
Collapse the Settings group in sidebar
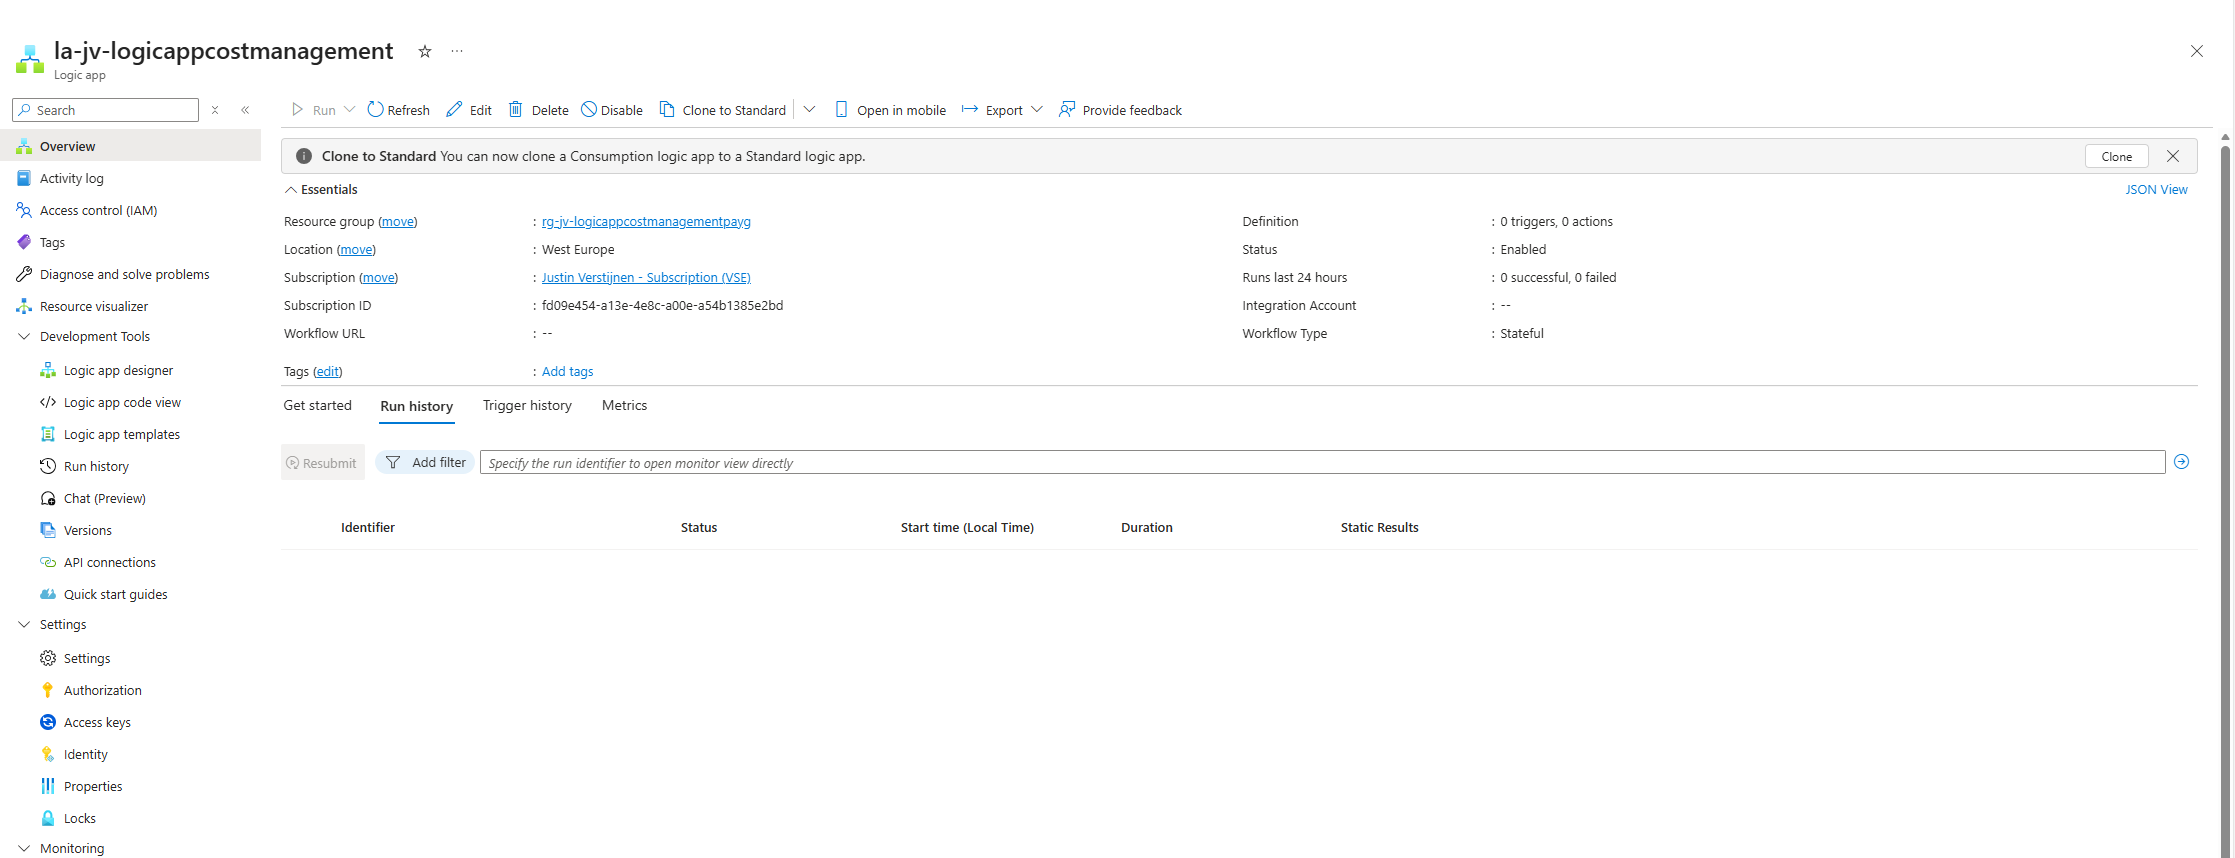click(25, 624)
